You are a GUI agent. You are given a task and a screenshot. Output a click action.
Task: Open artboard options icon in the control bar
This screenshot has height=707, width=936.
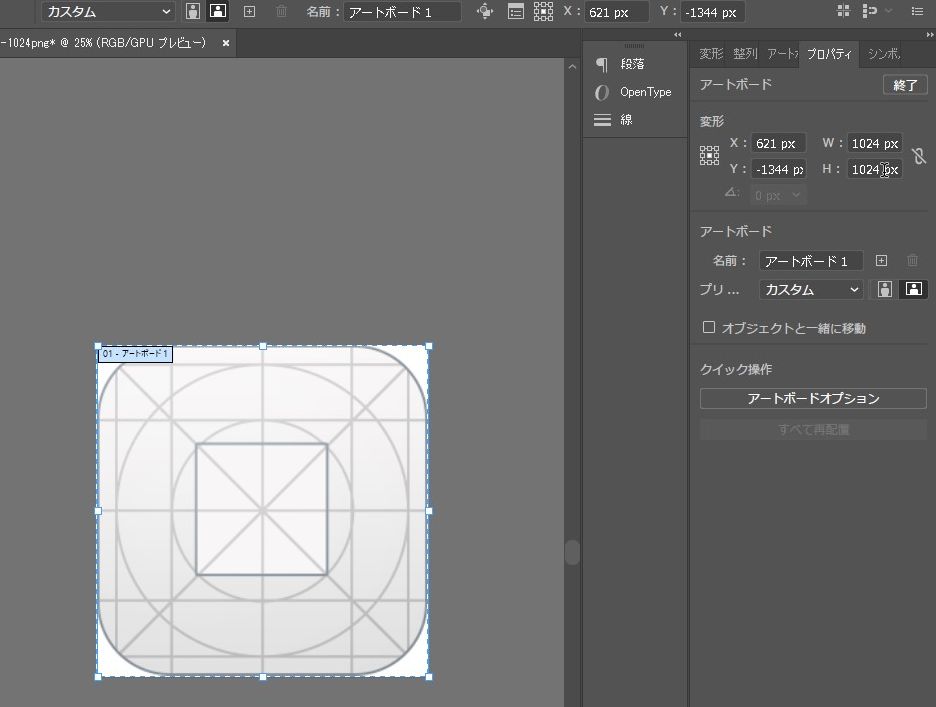point(515,12)
